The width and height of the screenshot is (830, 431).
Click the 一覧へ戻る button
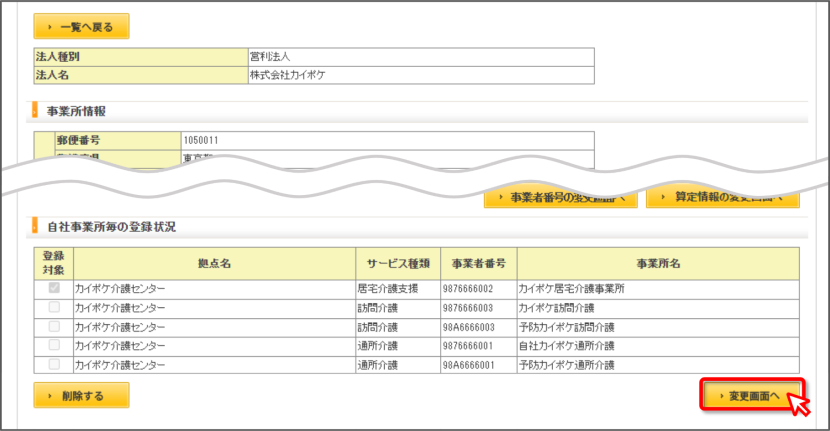point(82,26)
